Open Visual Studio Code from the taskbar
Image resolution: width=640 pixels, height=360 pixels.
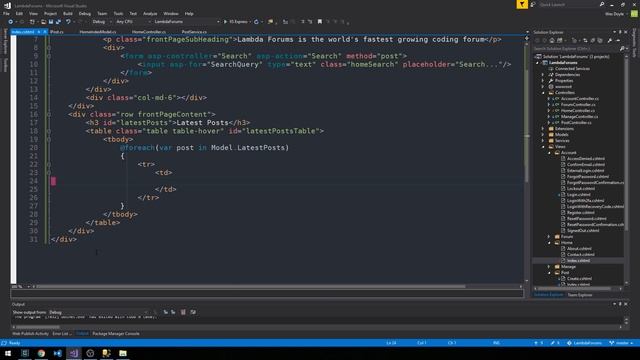[58, 353]
